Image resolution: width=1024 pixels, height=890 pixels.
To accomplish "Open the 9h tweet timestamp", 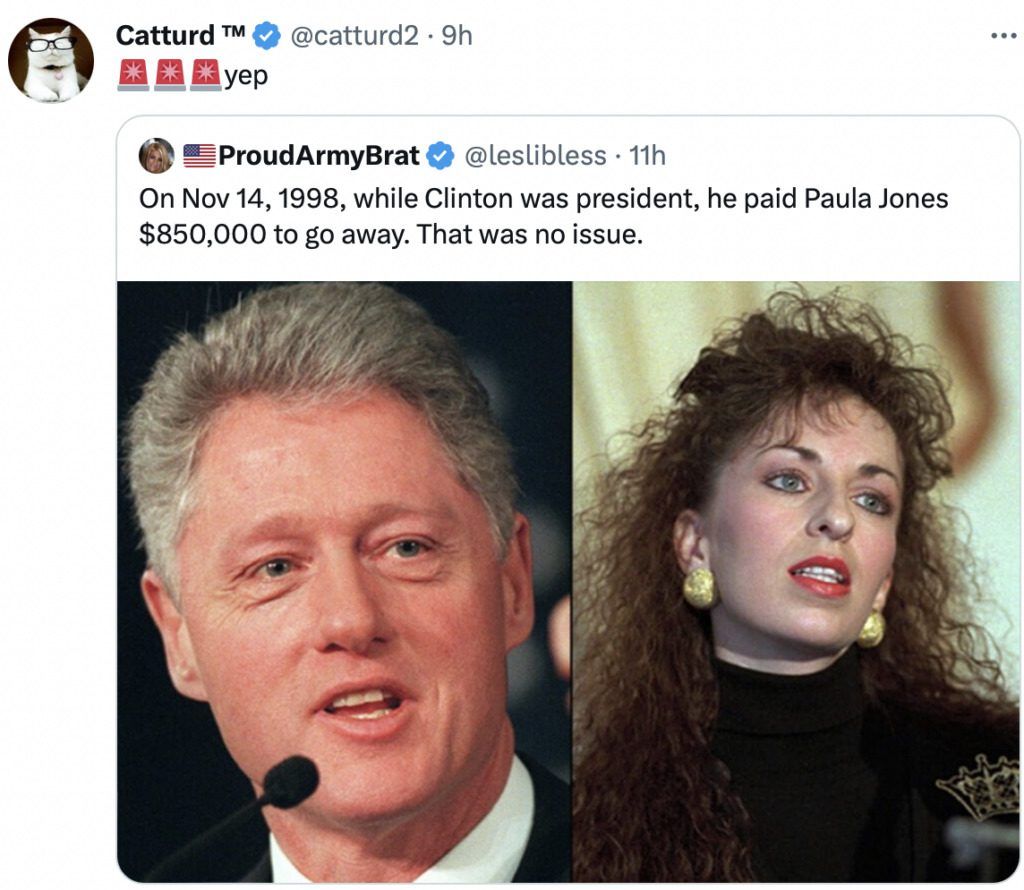I will click(x=456, y=36).
